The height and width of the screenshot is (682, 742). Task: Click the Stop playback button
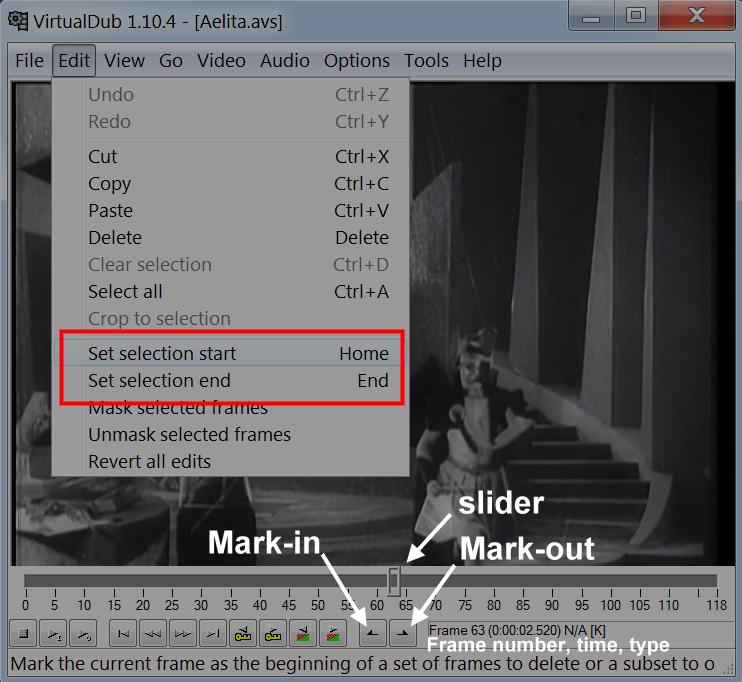pos(24,633)
